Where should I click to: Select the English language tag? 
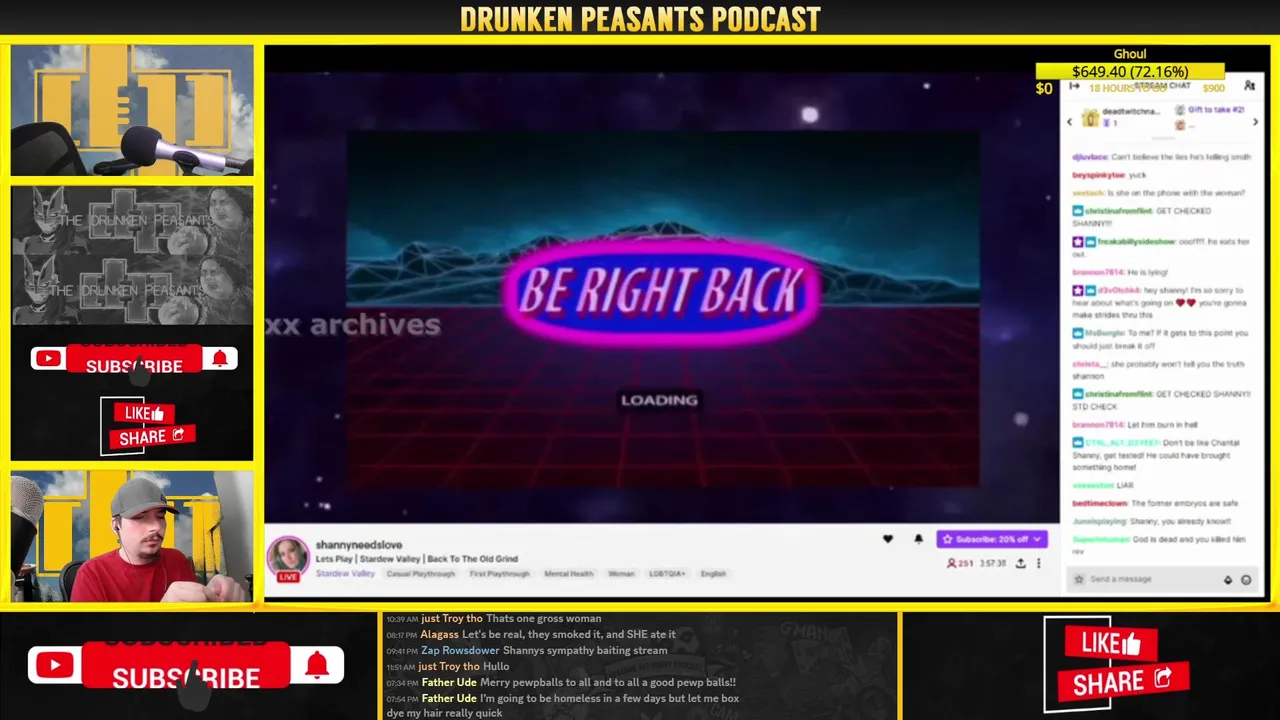(x=713, y=574)
